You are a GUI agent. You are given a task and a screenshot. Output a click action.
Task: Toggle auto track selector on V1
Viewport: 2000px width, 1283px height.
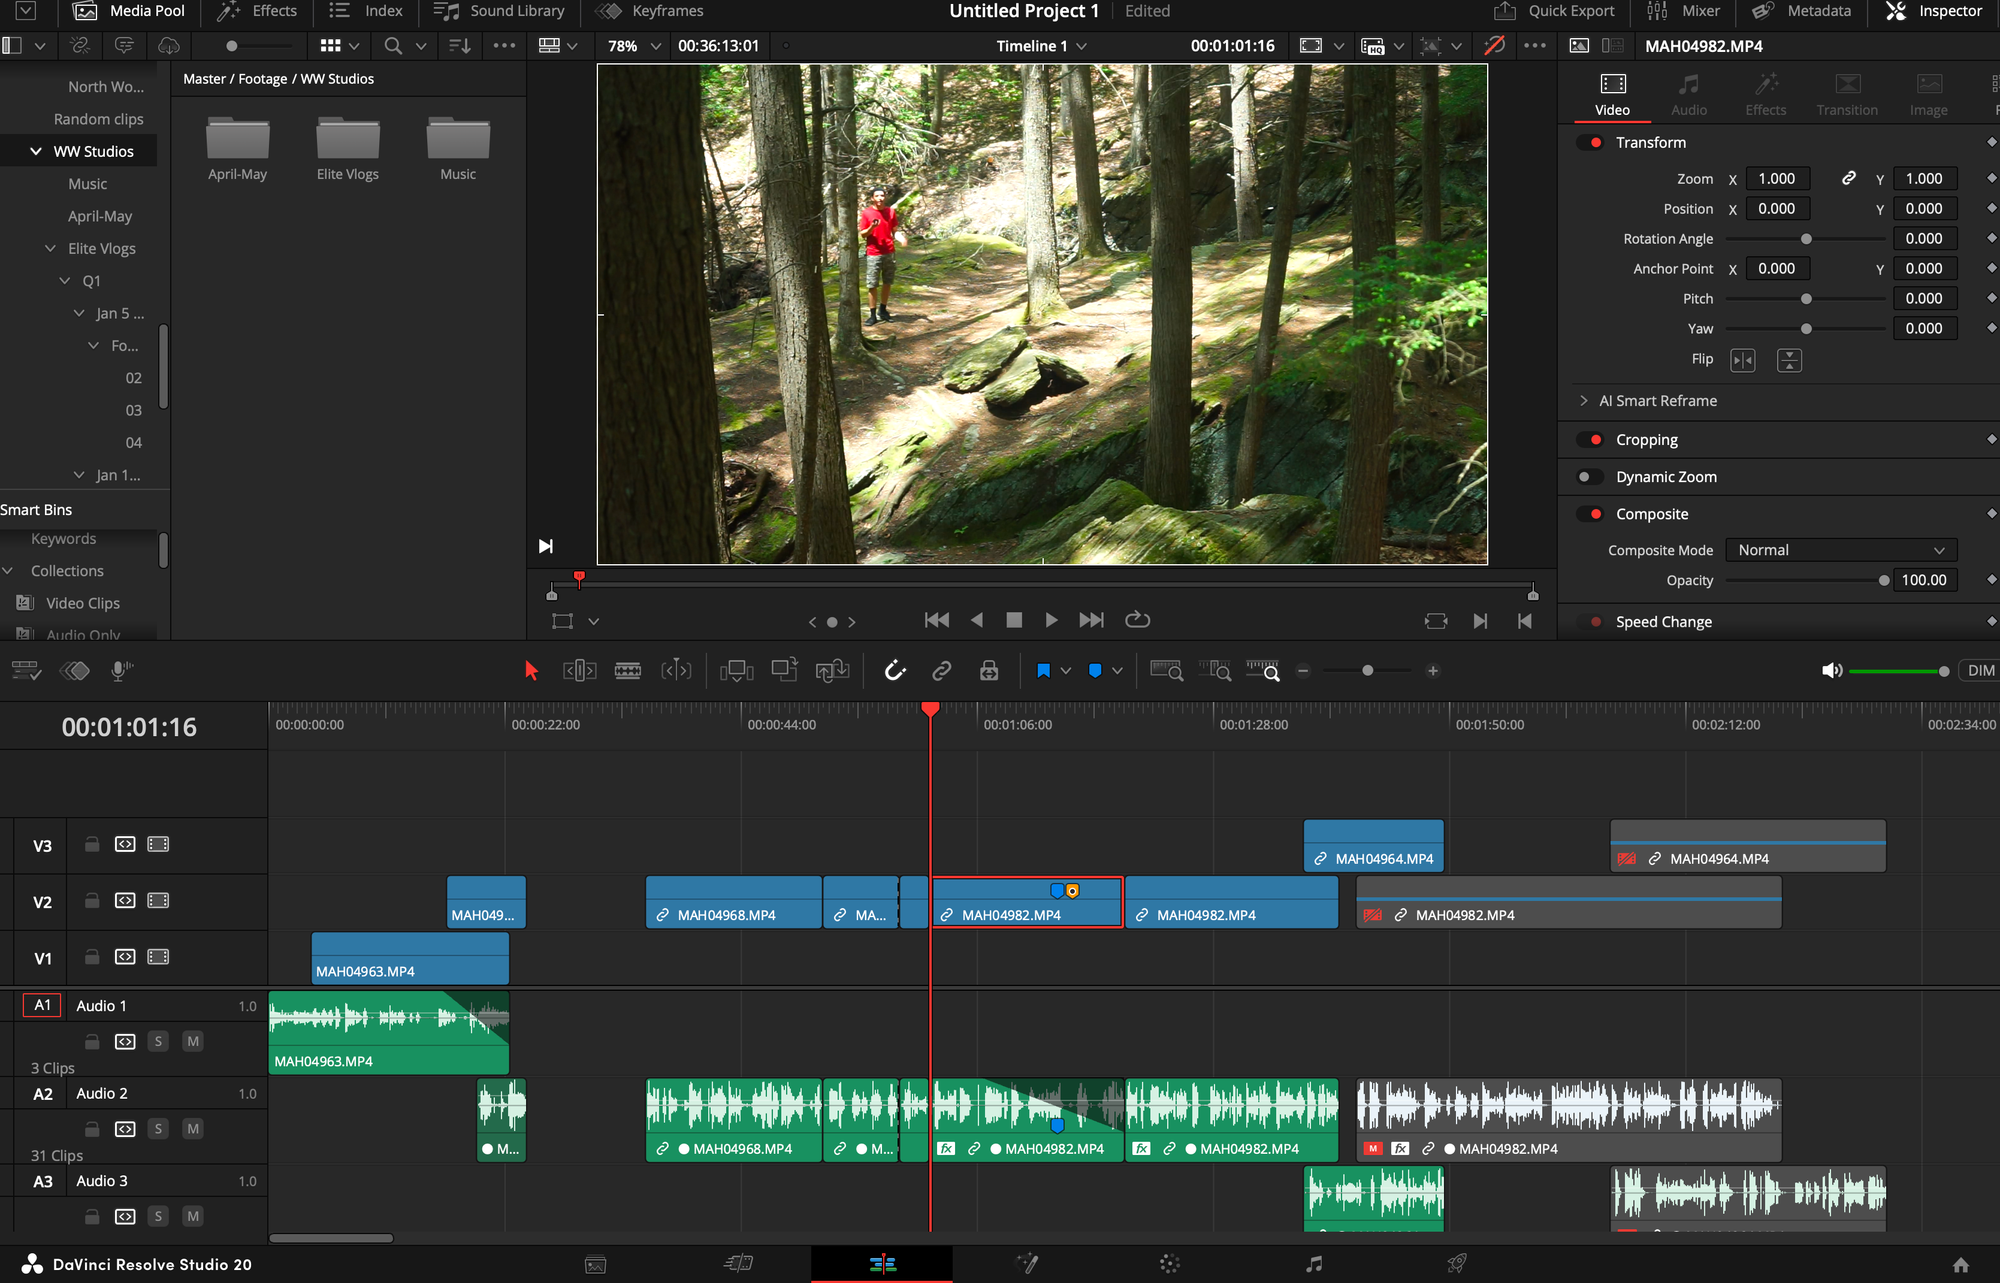coord(125,957)
